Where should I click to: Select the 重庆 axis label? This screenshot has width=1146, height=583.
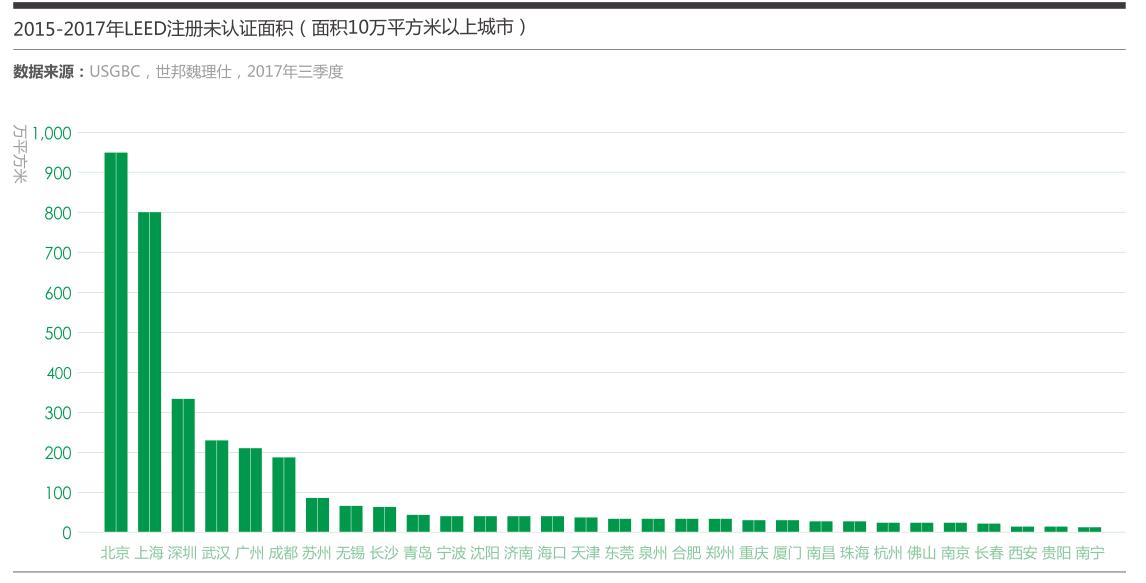pyautogui.click(x=754, y=553)
